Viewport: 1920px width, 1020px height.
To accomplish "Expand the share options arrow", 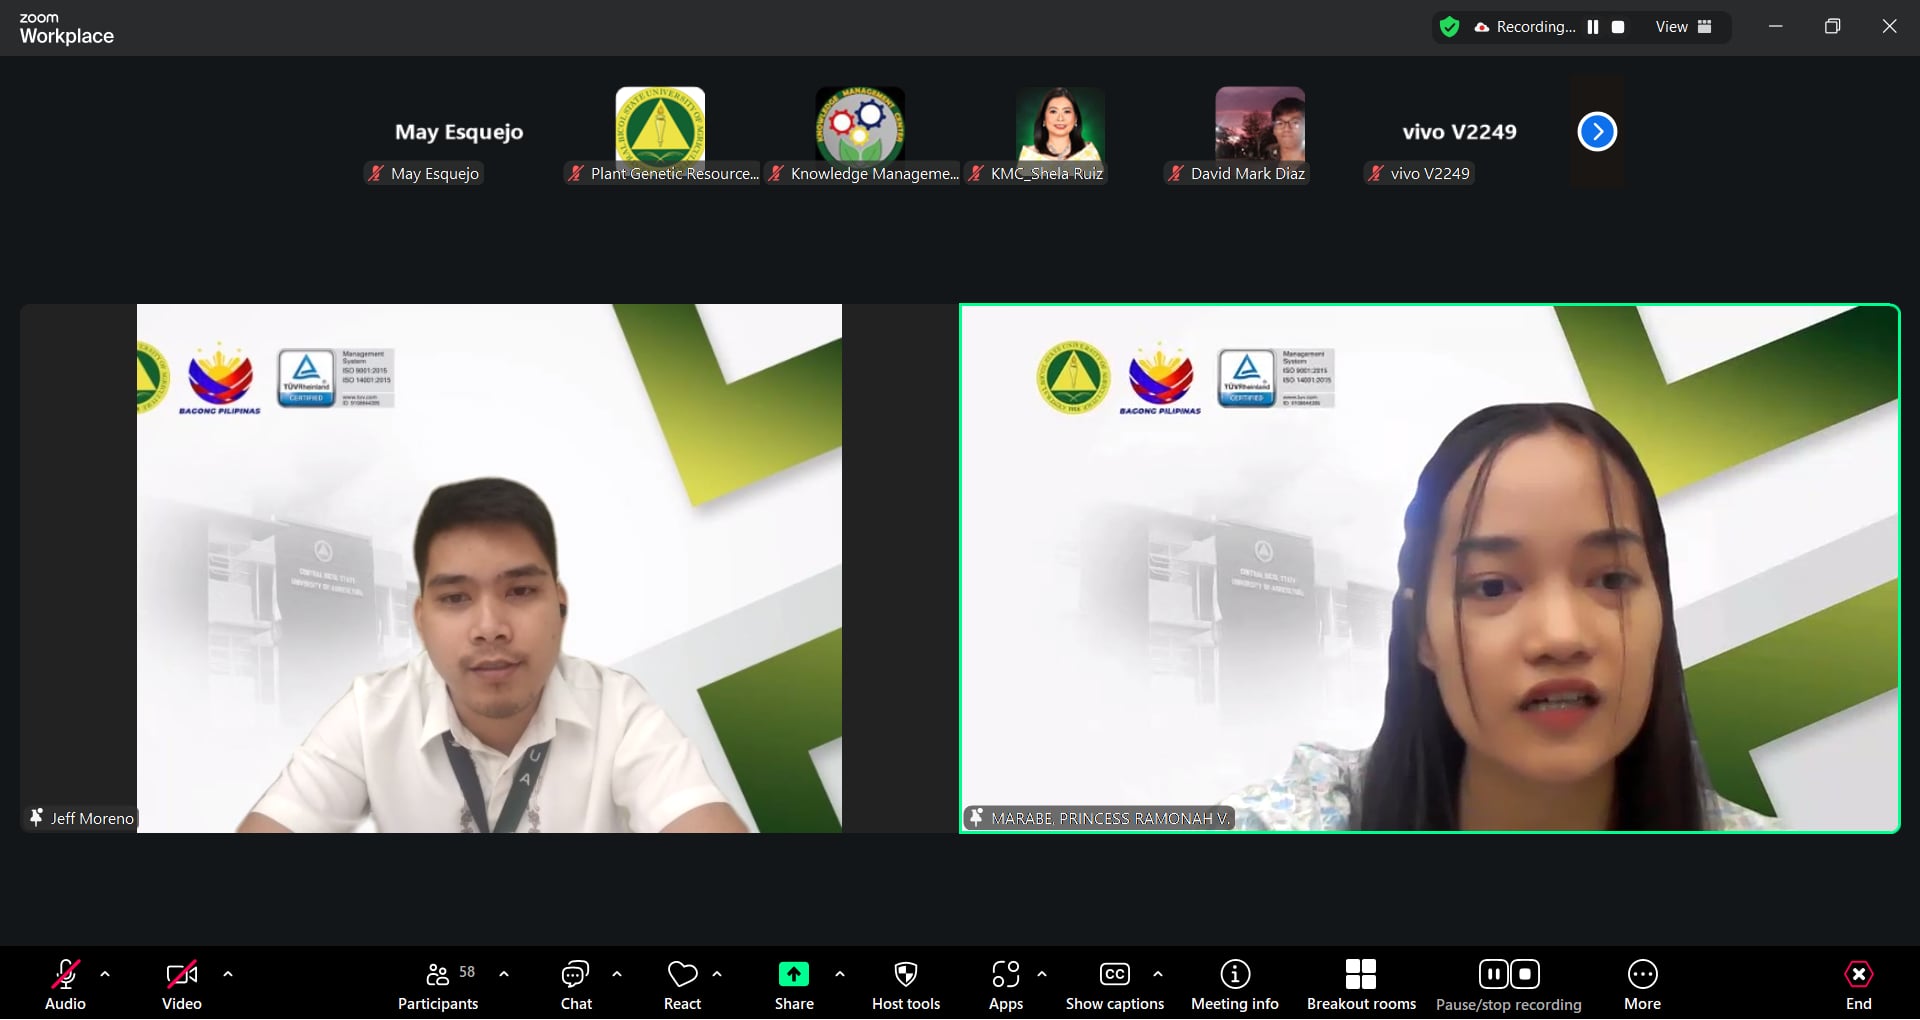I will coord(839,974).
